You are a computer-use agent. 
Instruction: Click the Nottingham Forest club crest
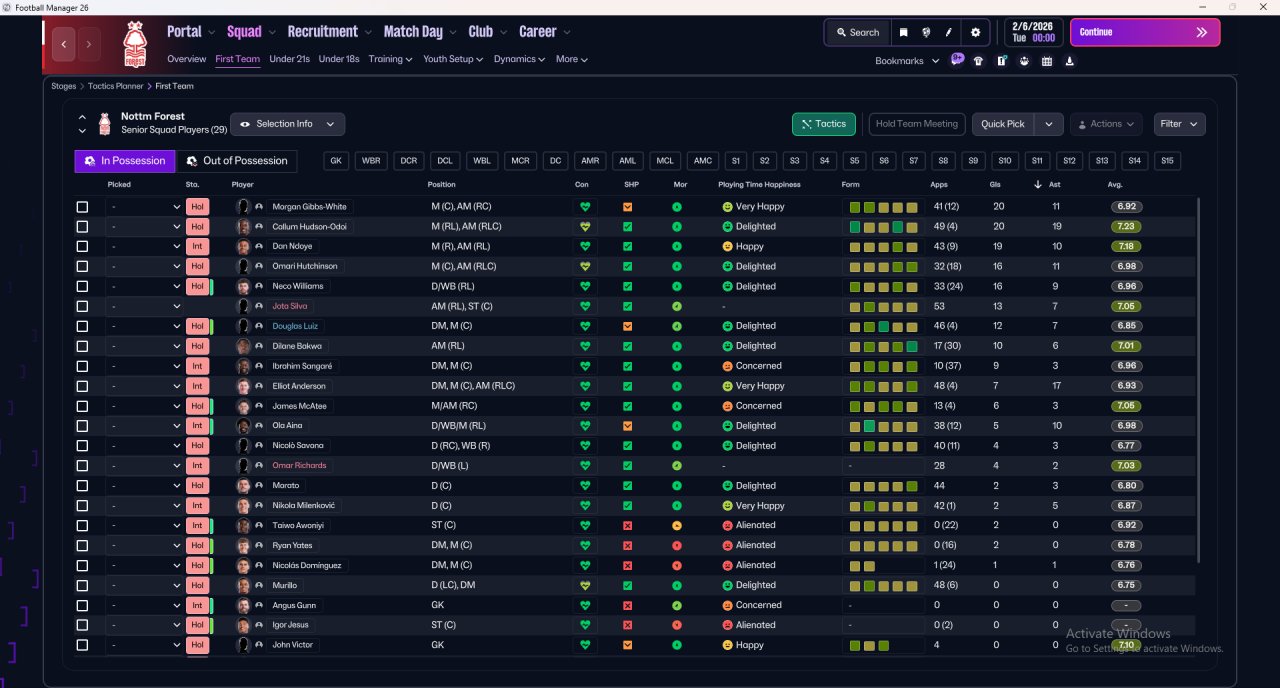point(134,45)
